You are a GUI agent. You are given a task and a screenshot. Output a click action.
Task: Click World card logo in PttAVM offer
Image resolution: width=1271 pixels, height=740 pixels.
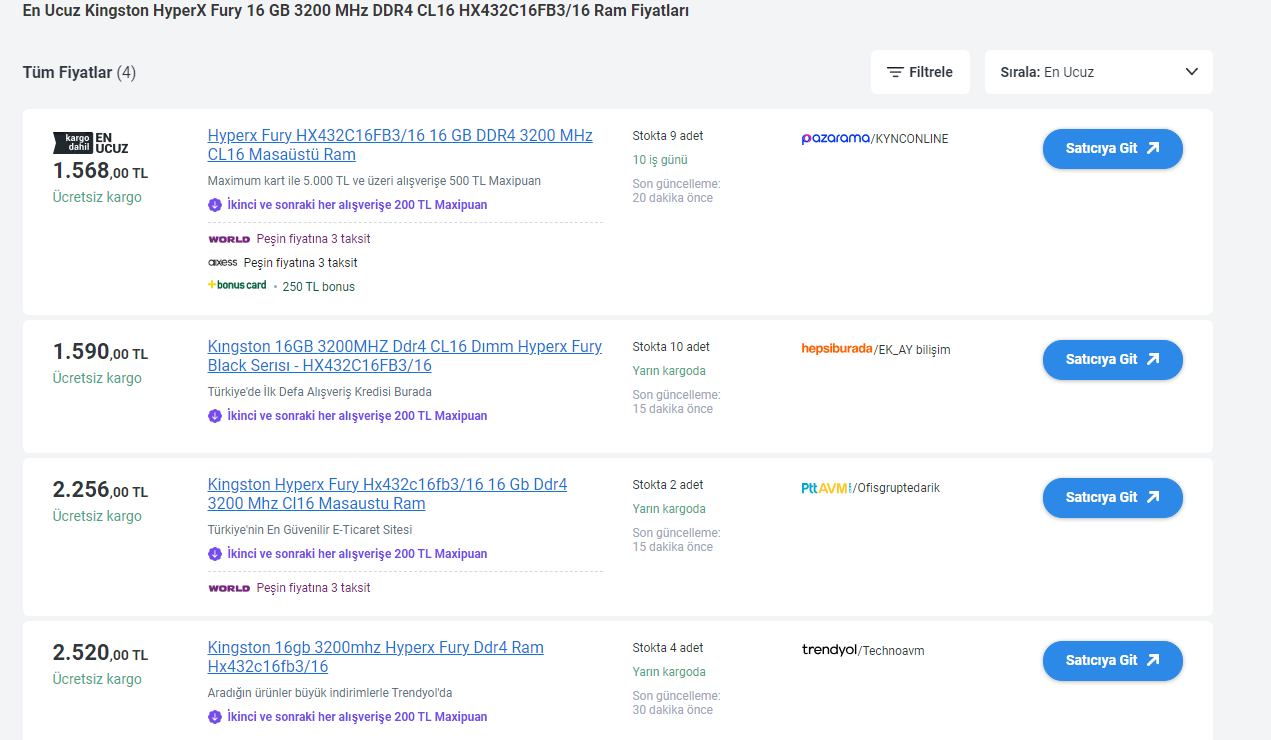coord(229,588)
